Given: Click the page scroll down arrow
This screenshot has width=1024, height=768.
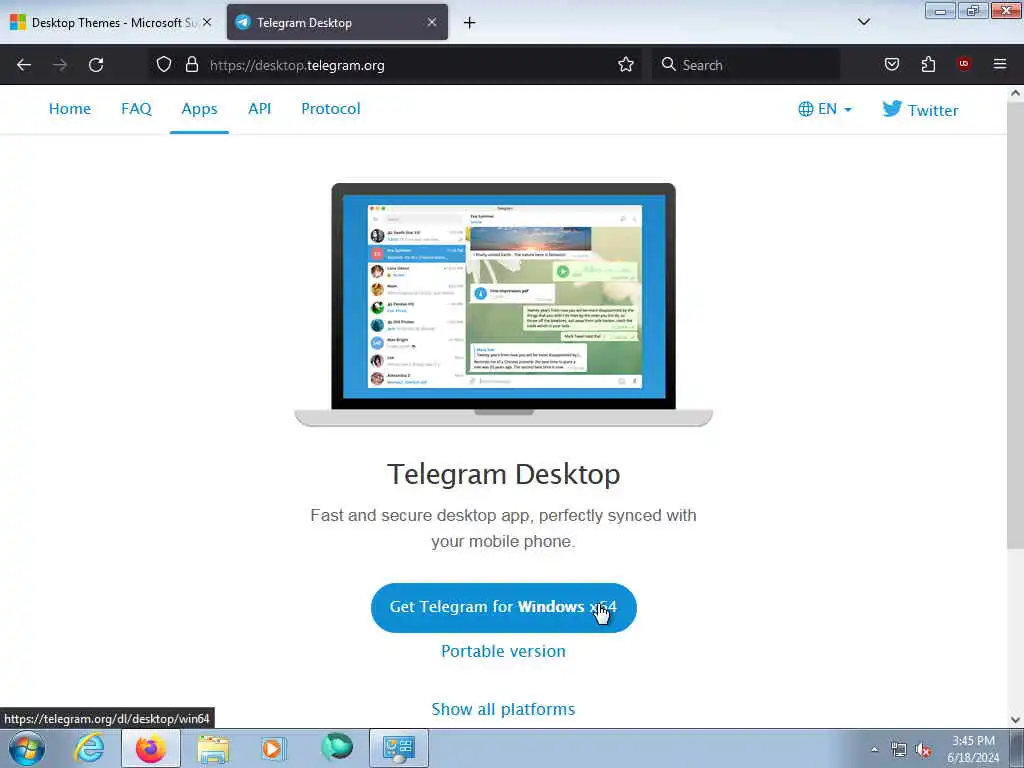Looking at the screenshot, I should [x=1015, y=720].
